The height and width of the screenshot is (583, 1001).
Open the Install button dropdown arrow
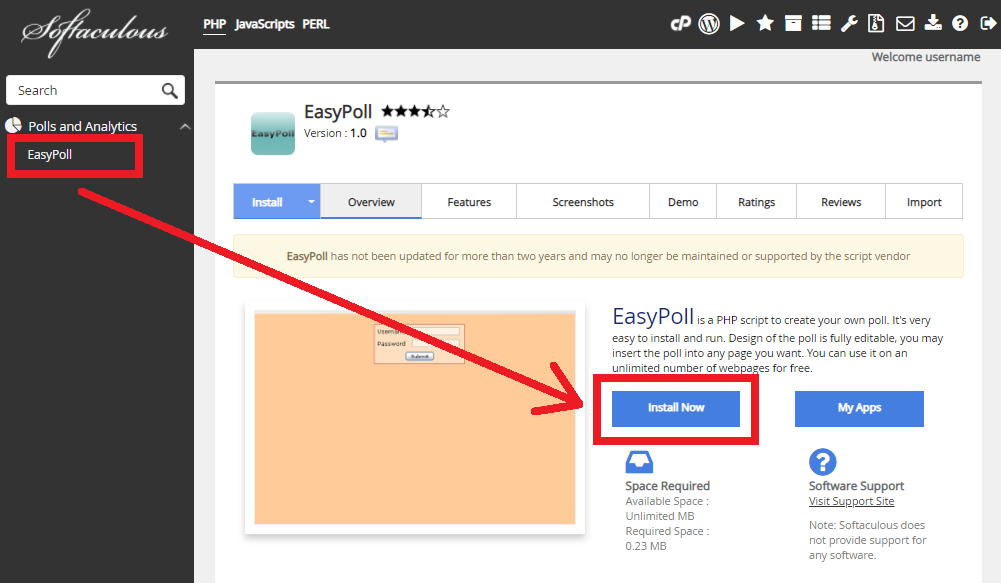[311, 201]
